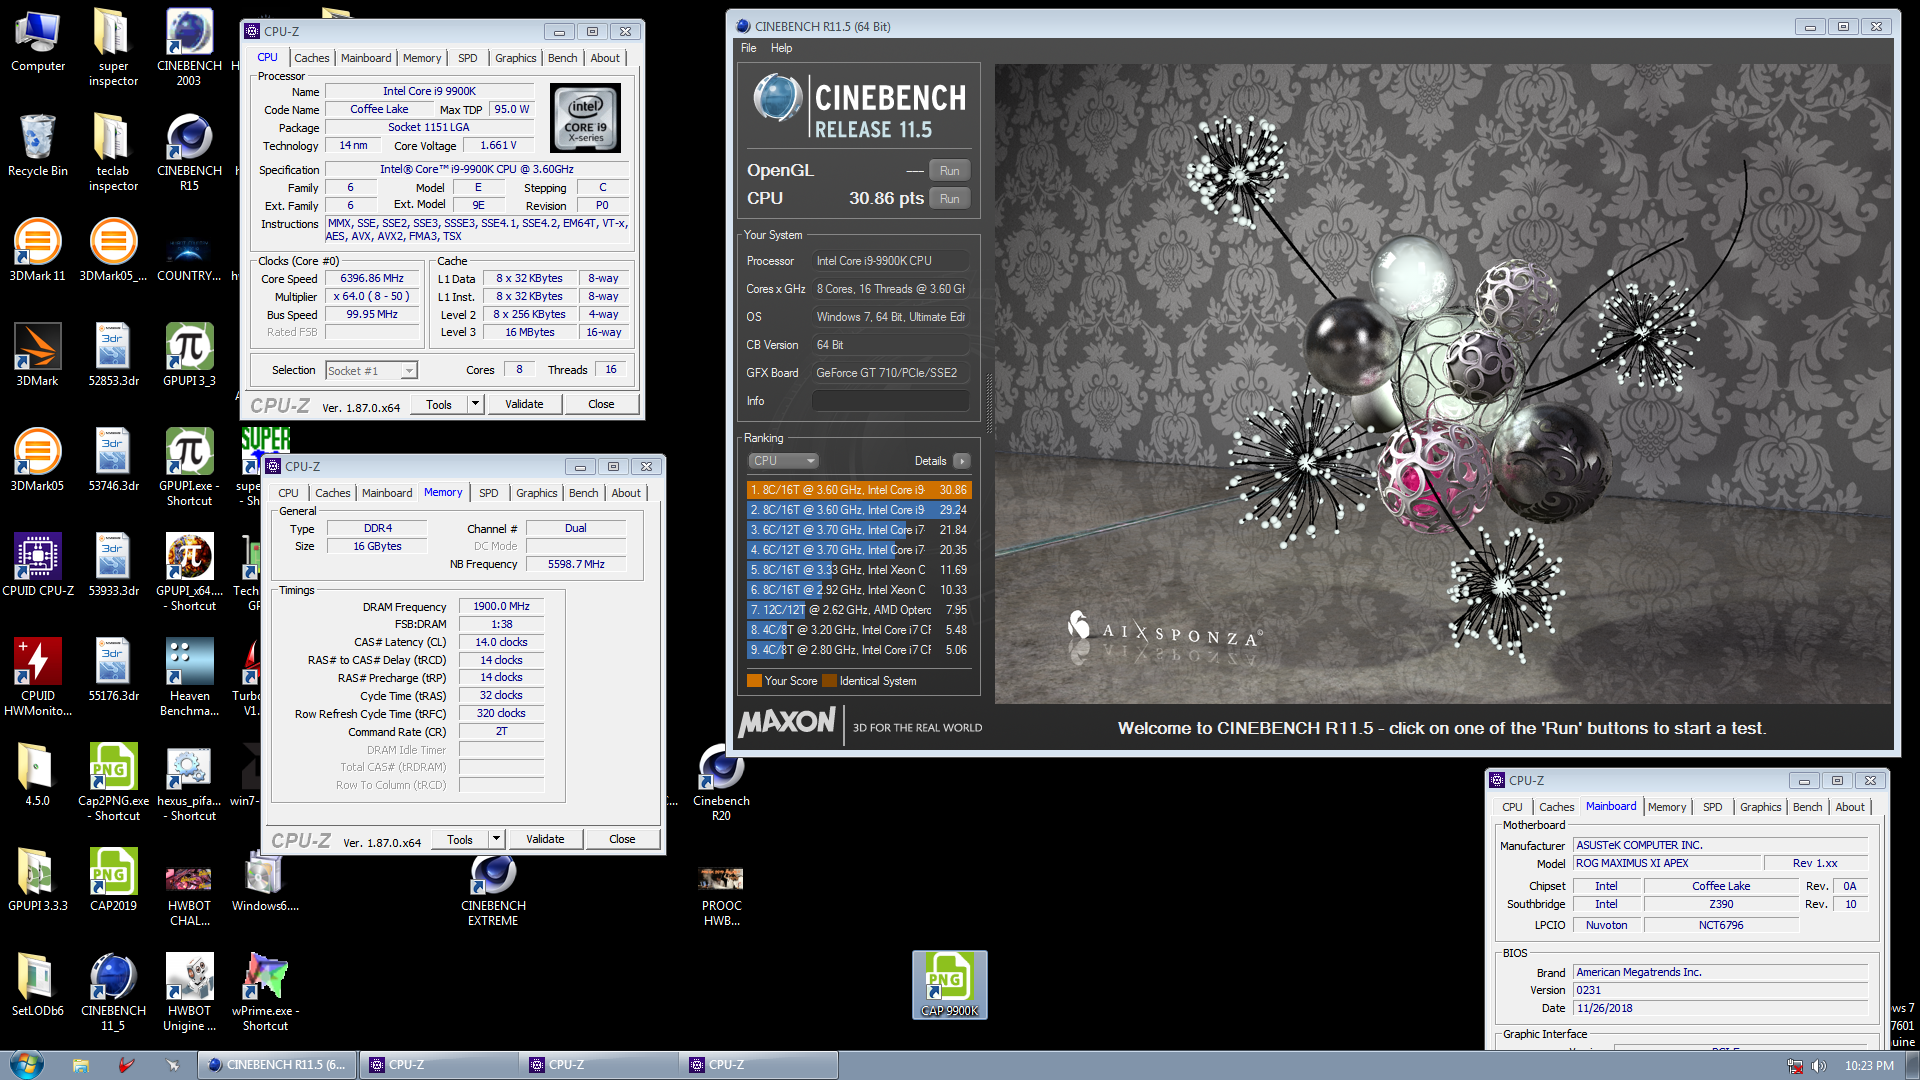Image resolution: width=1920 pixels, height=1080 pixels.
Task: Click the Windows Start orb
Action: [x=27, y=1064]
